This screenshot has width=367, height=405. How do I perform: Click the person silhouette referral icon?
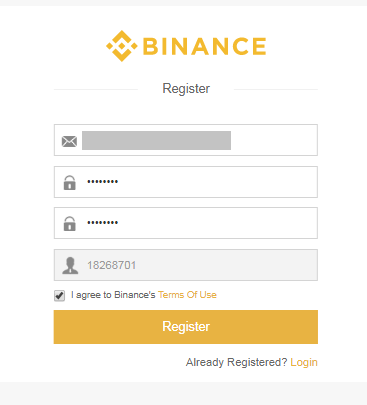click(70, 266)
